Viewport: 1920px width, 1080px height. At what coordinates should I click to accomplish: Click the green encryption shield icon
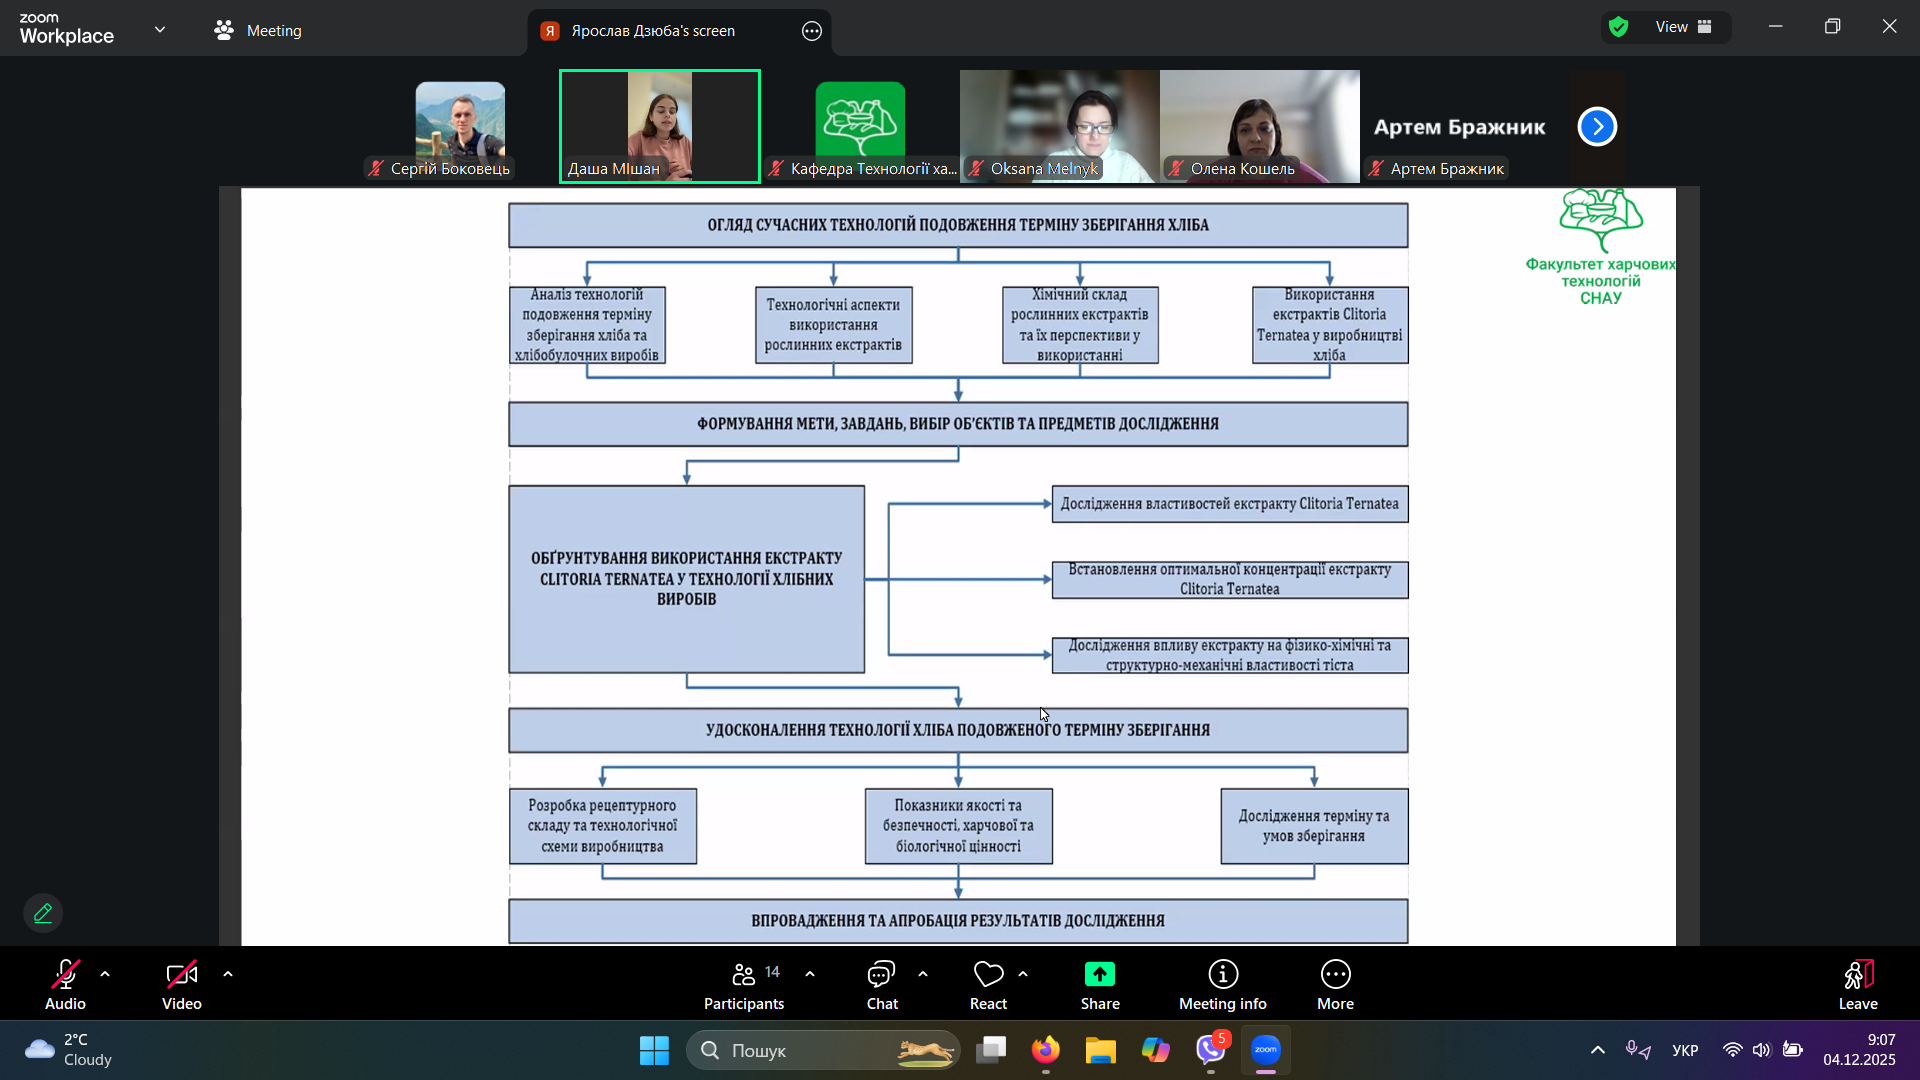pyautogui.click(x=1619, y=27)
